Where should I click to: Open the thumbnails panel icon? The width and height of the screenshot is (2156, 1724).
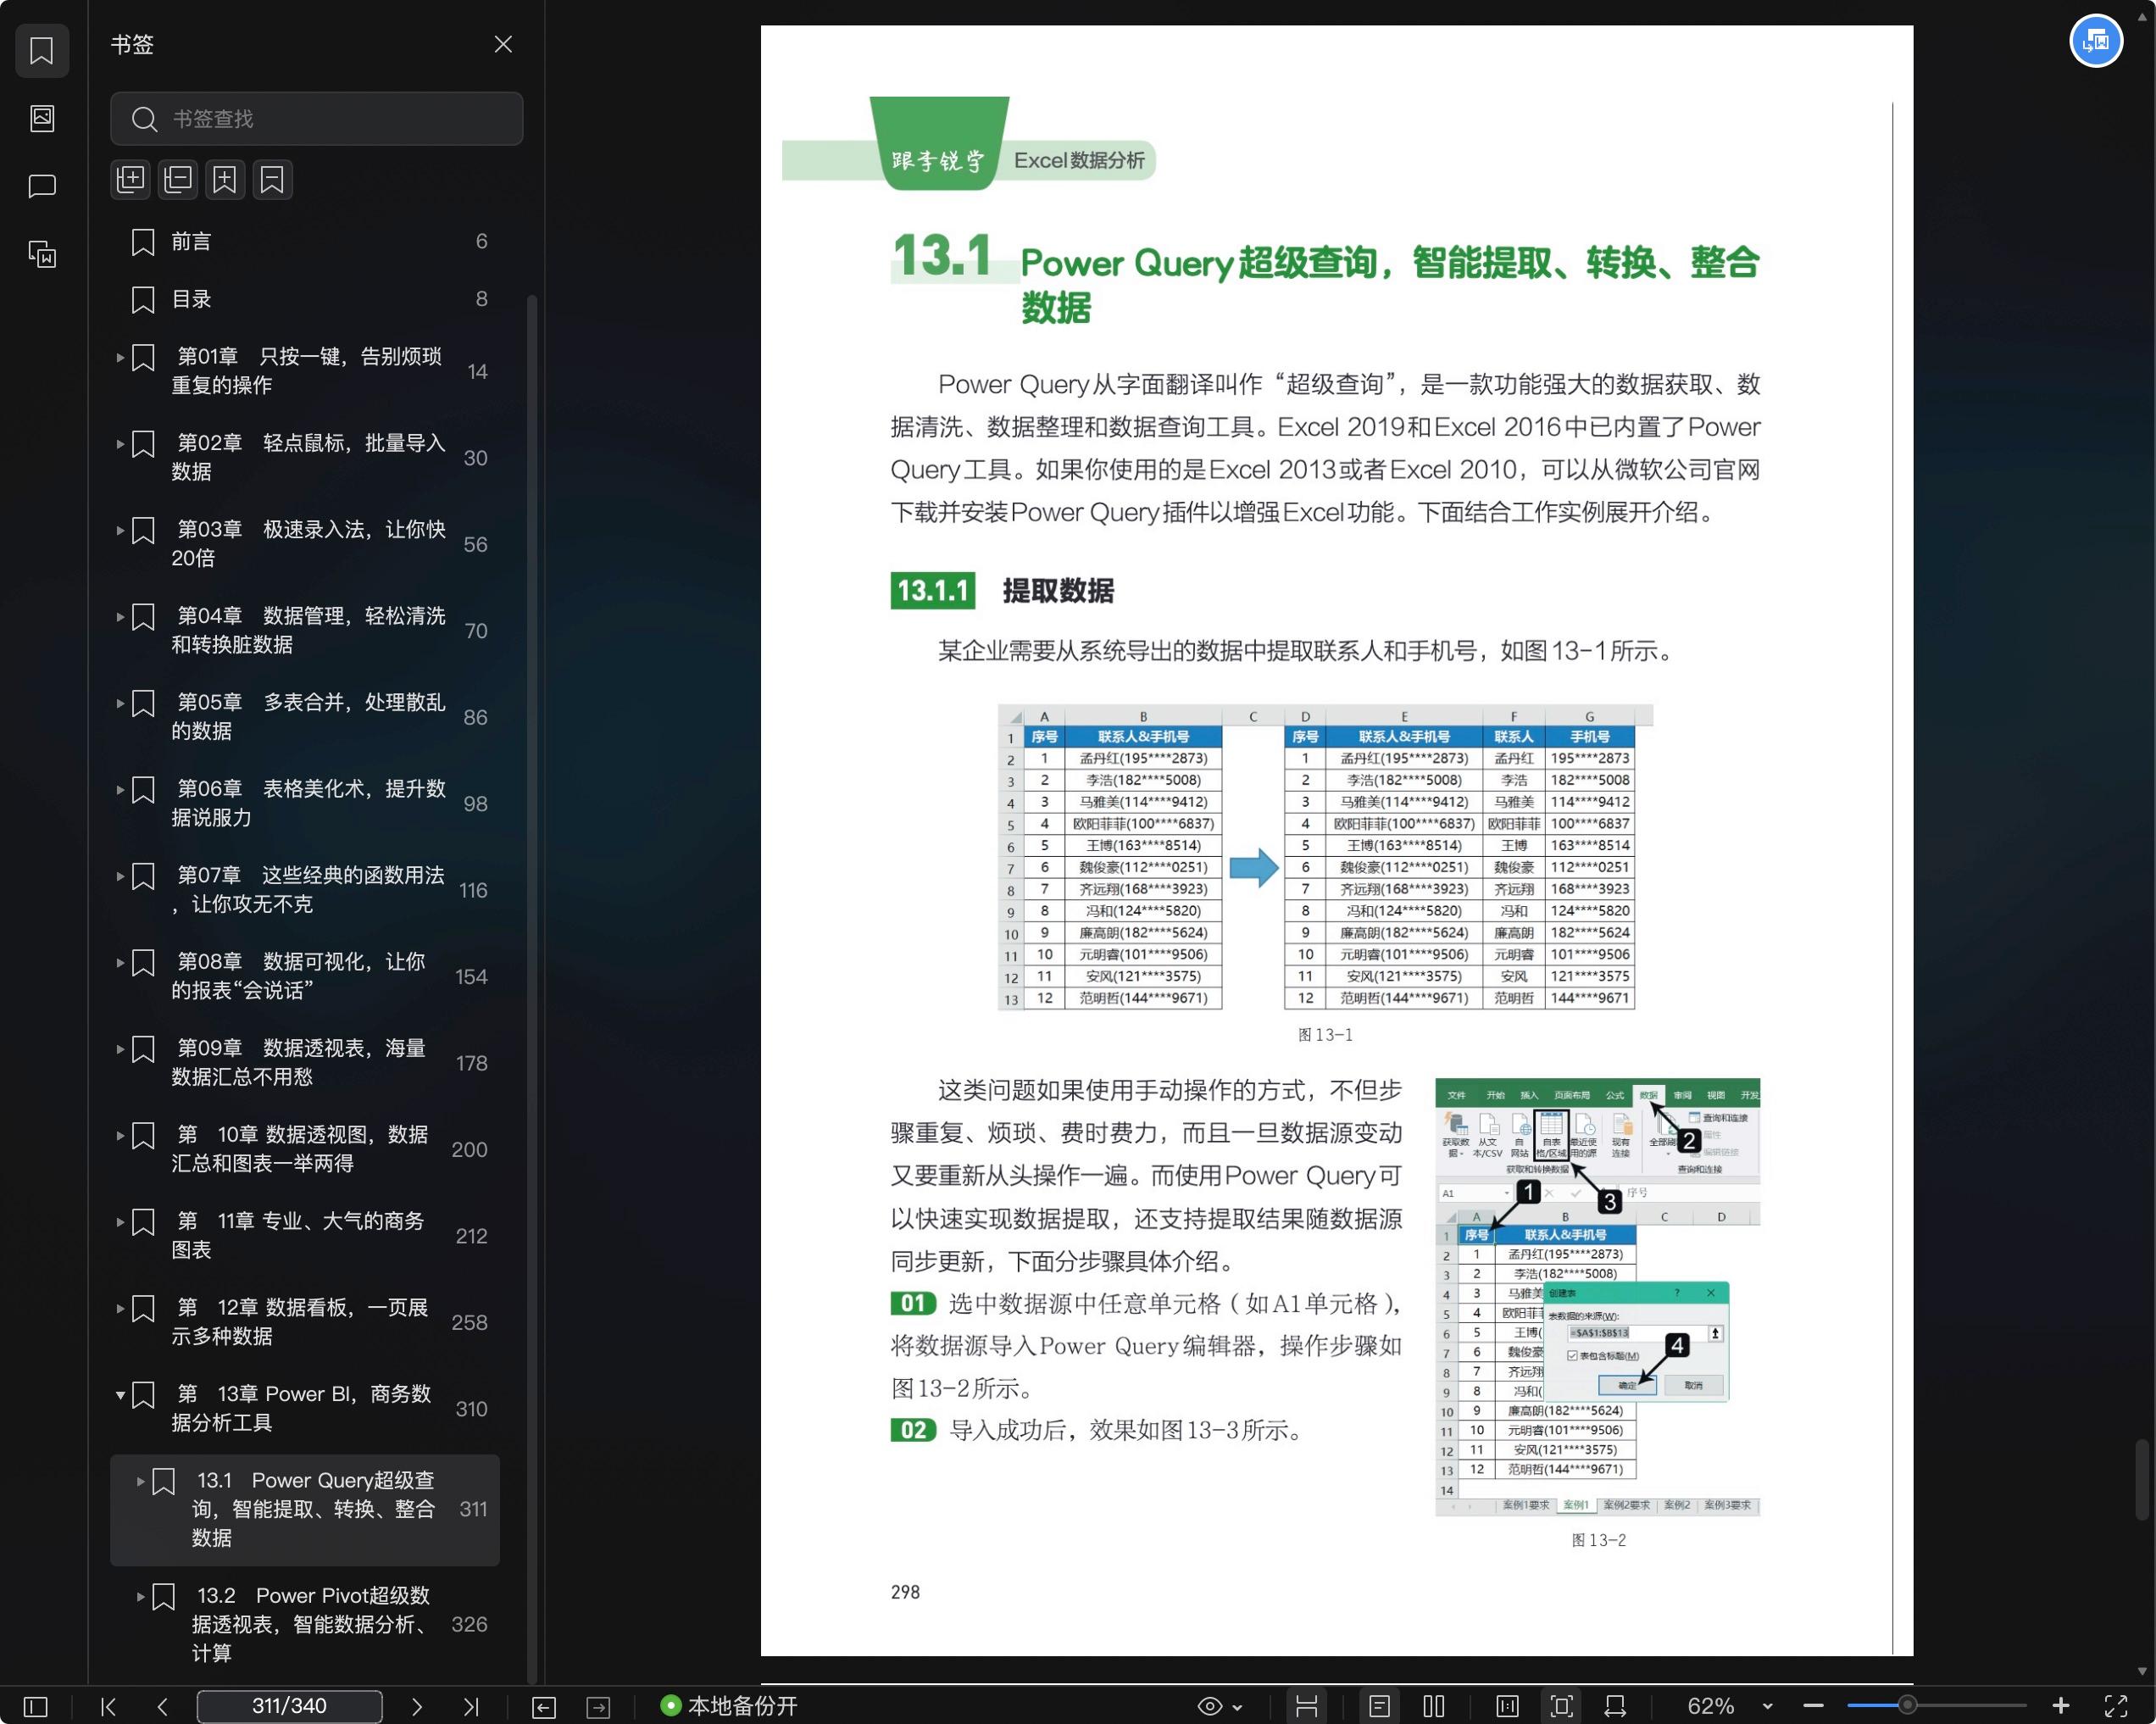coord(41,118)
